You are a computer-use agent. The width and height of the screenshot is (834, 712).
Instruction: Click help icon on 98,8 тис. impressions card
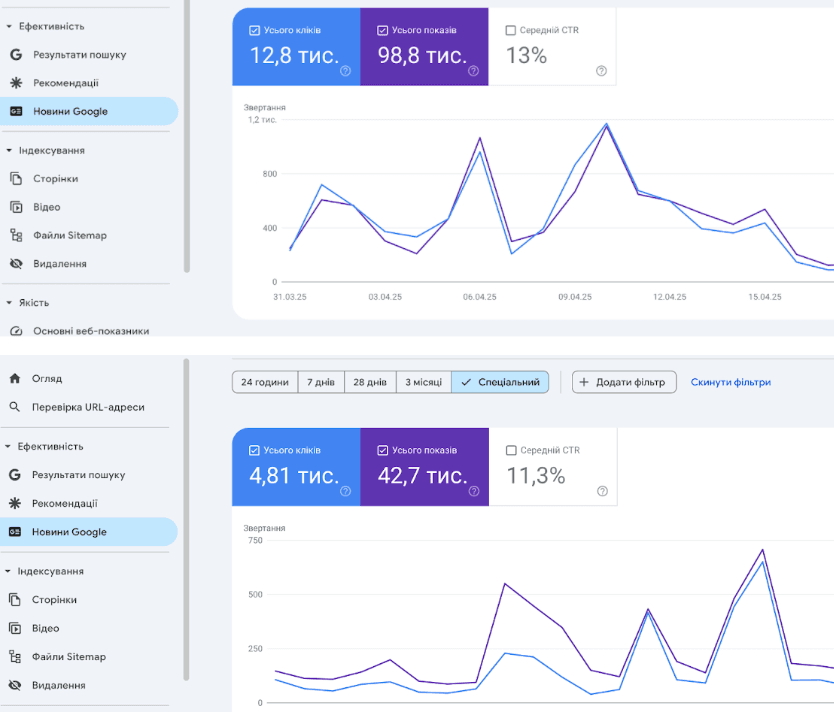tap(473, 71)
